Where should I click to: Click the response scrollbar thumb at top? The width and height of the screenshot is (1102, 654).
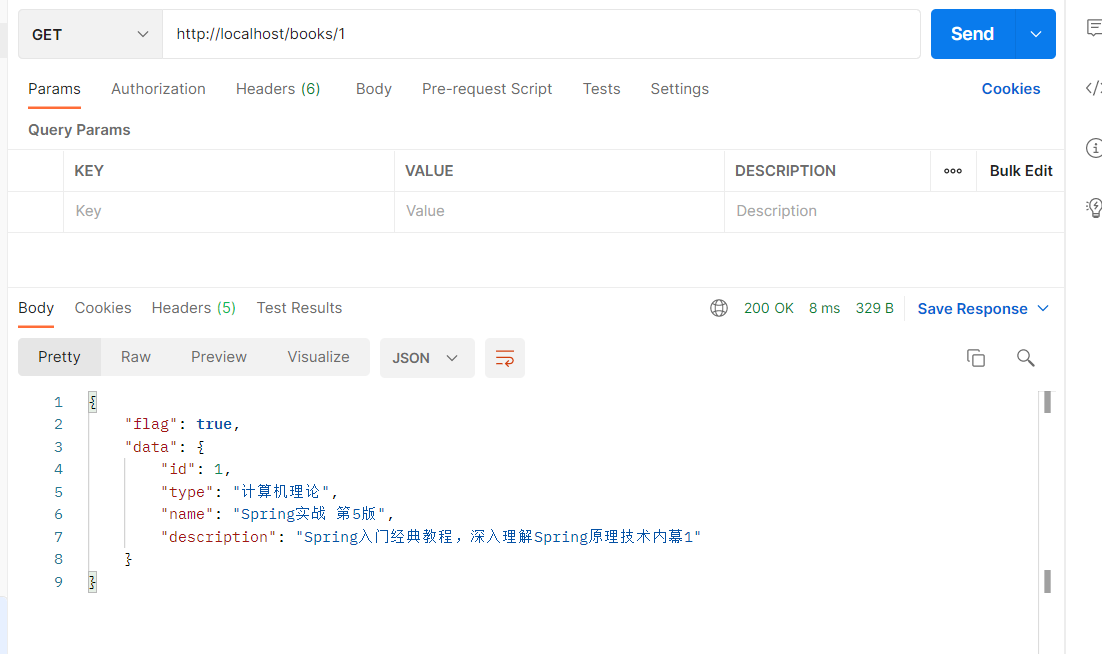(1047, 402)
